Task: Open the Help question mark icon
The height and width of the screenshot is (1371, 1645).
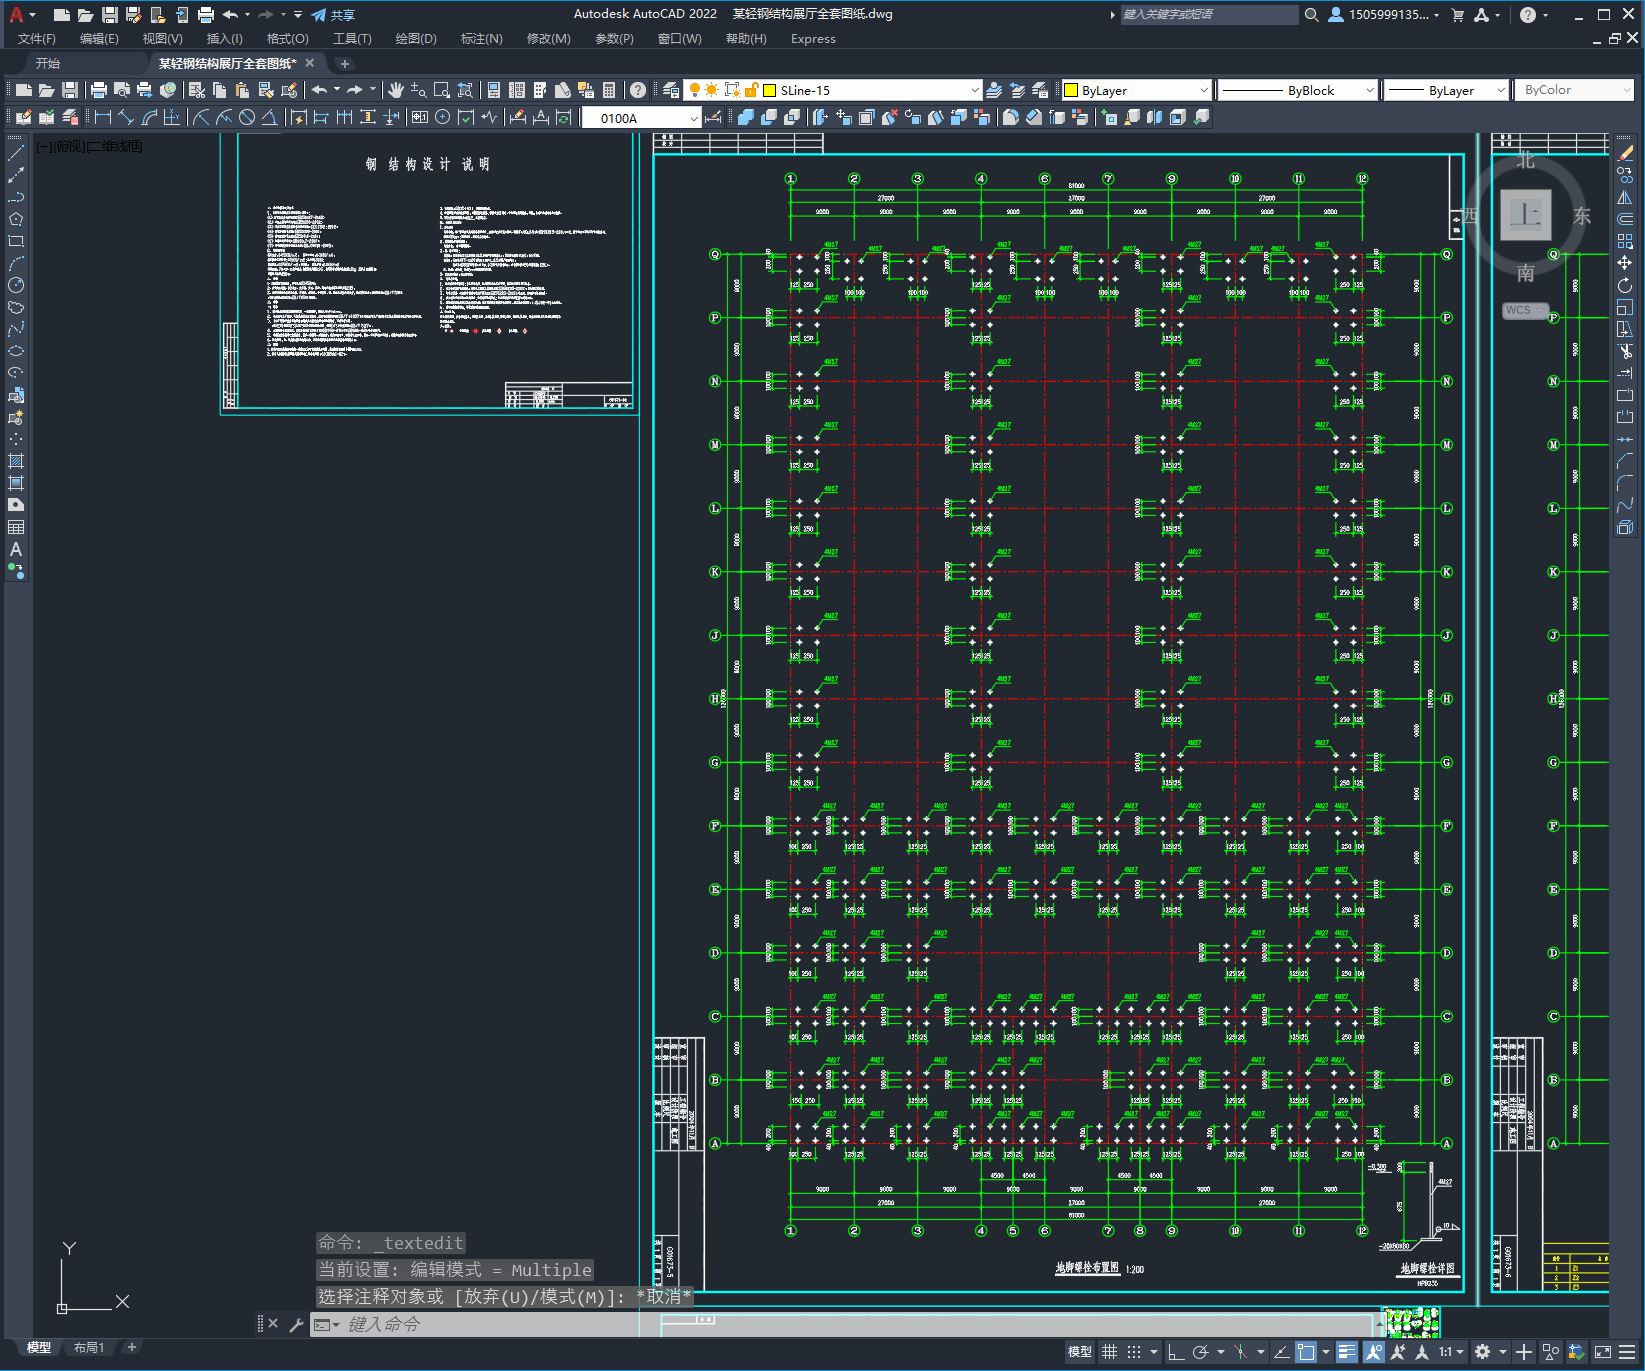Action: coord(638,90)
